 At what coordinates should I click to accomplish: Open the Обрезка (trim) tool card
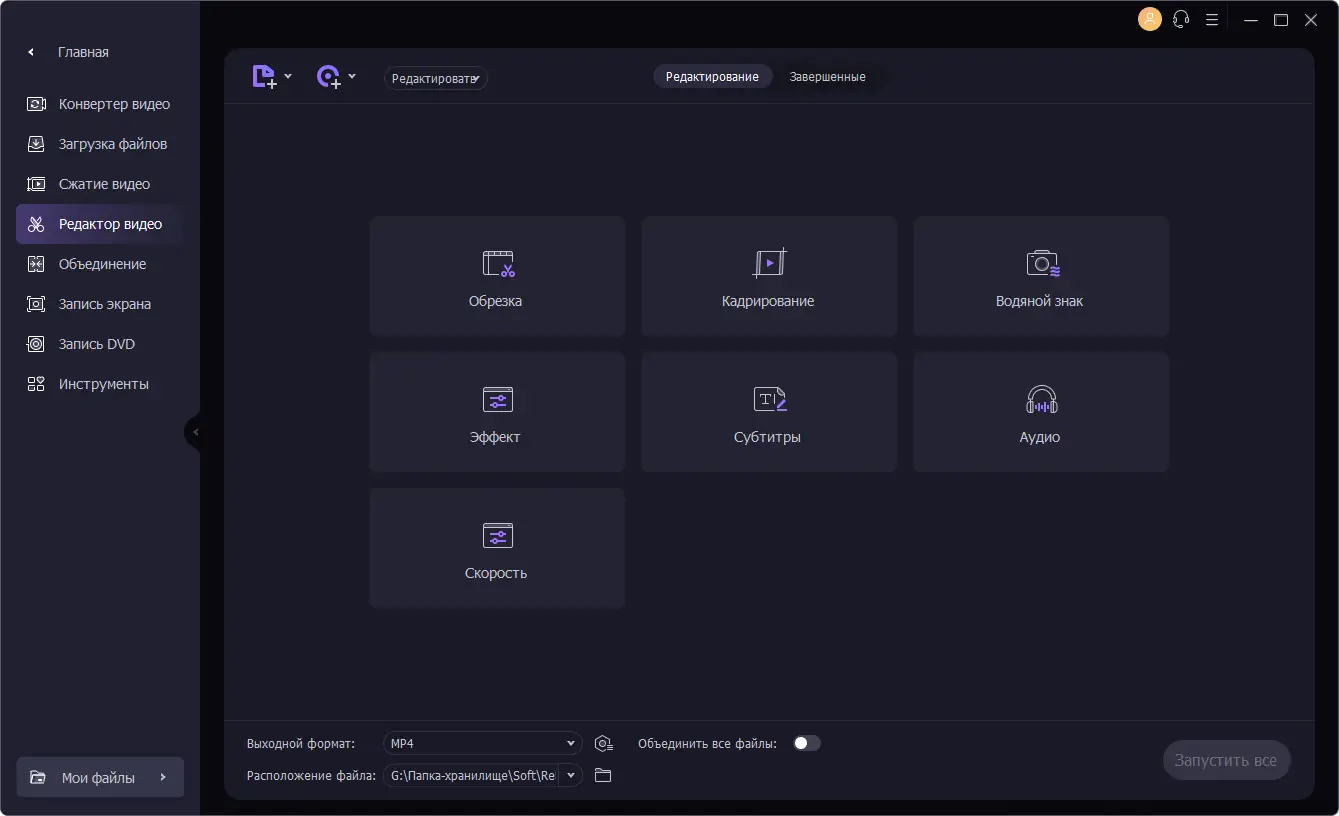point(497,276)
